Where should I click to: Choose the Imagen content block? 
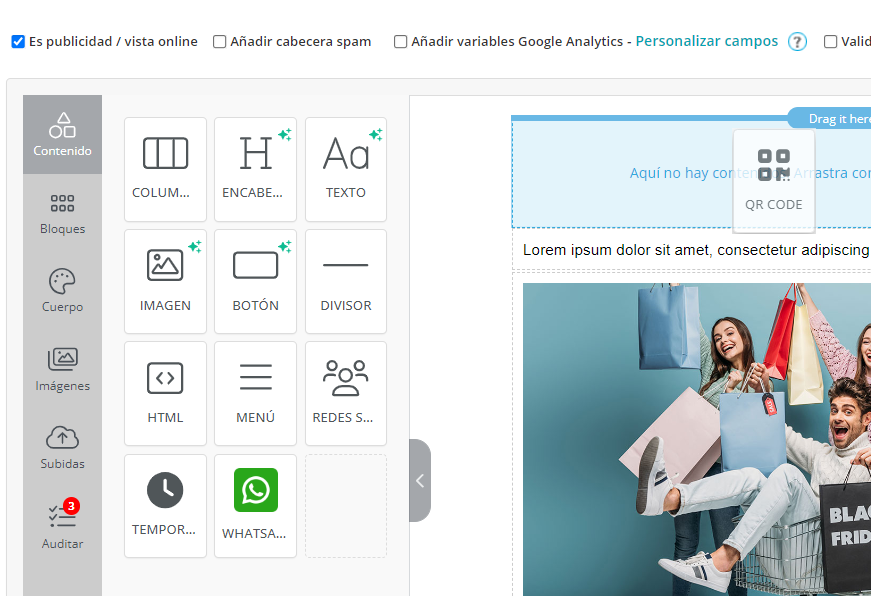click(x=165, y=281)
